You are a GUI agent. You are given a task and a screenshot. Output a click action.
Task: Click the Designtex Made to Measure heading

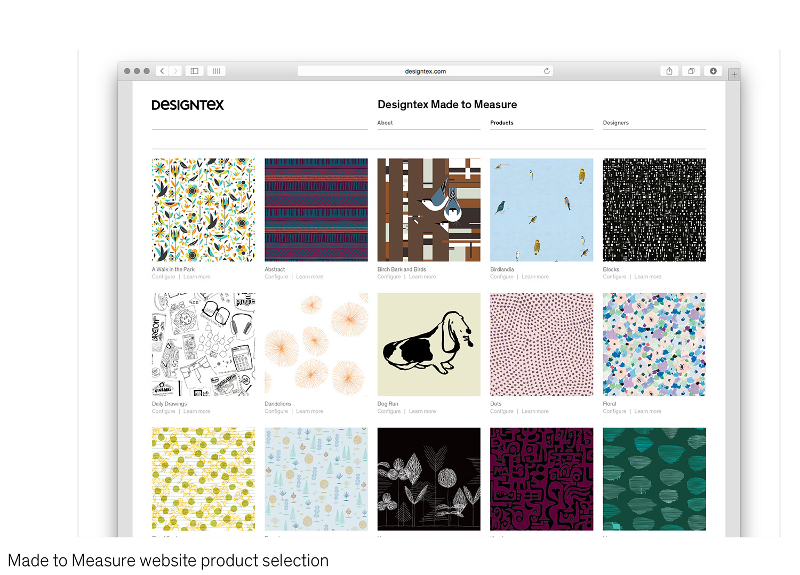pyautogui.click(x=447, y=105)
